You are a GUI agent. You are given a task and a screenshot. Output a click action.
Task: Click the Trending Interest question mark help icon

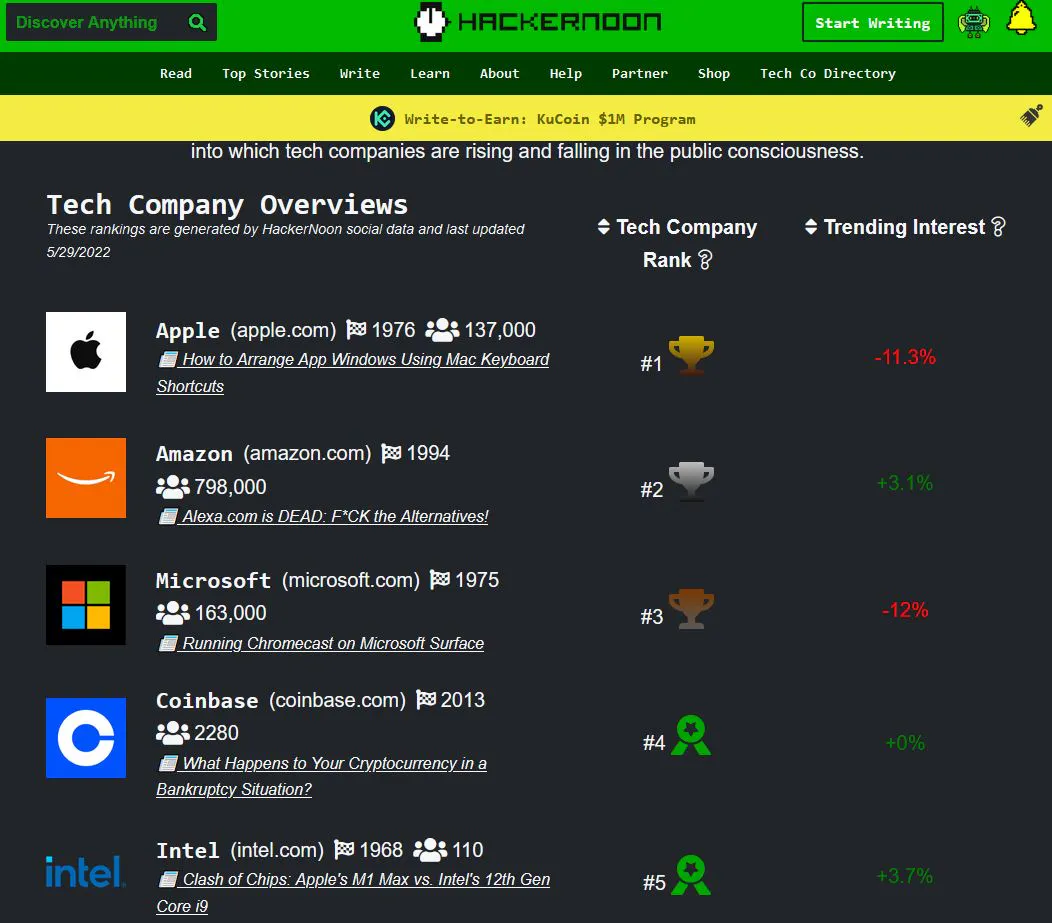click(998, 227)
